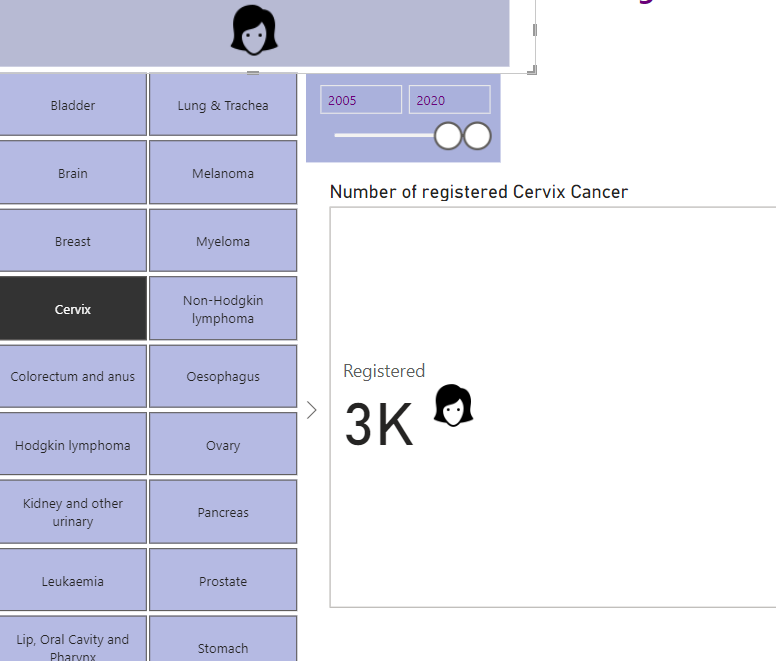776x661 pixels.
Task: Choose Non-Hodgkin lymphoma button
Action: tap(223, 309)
